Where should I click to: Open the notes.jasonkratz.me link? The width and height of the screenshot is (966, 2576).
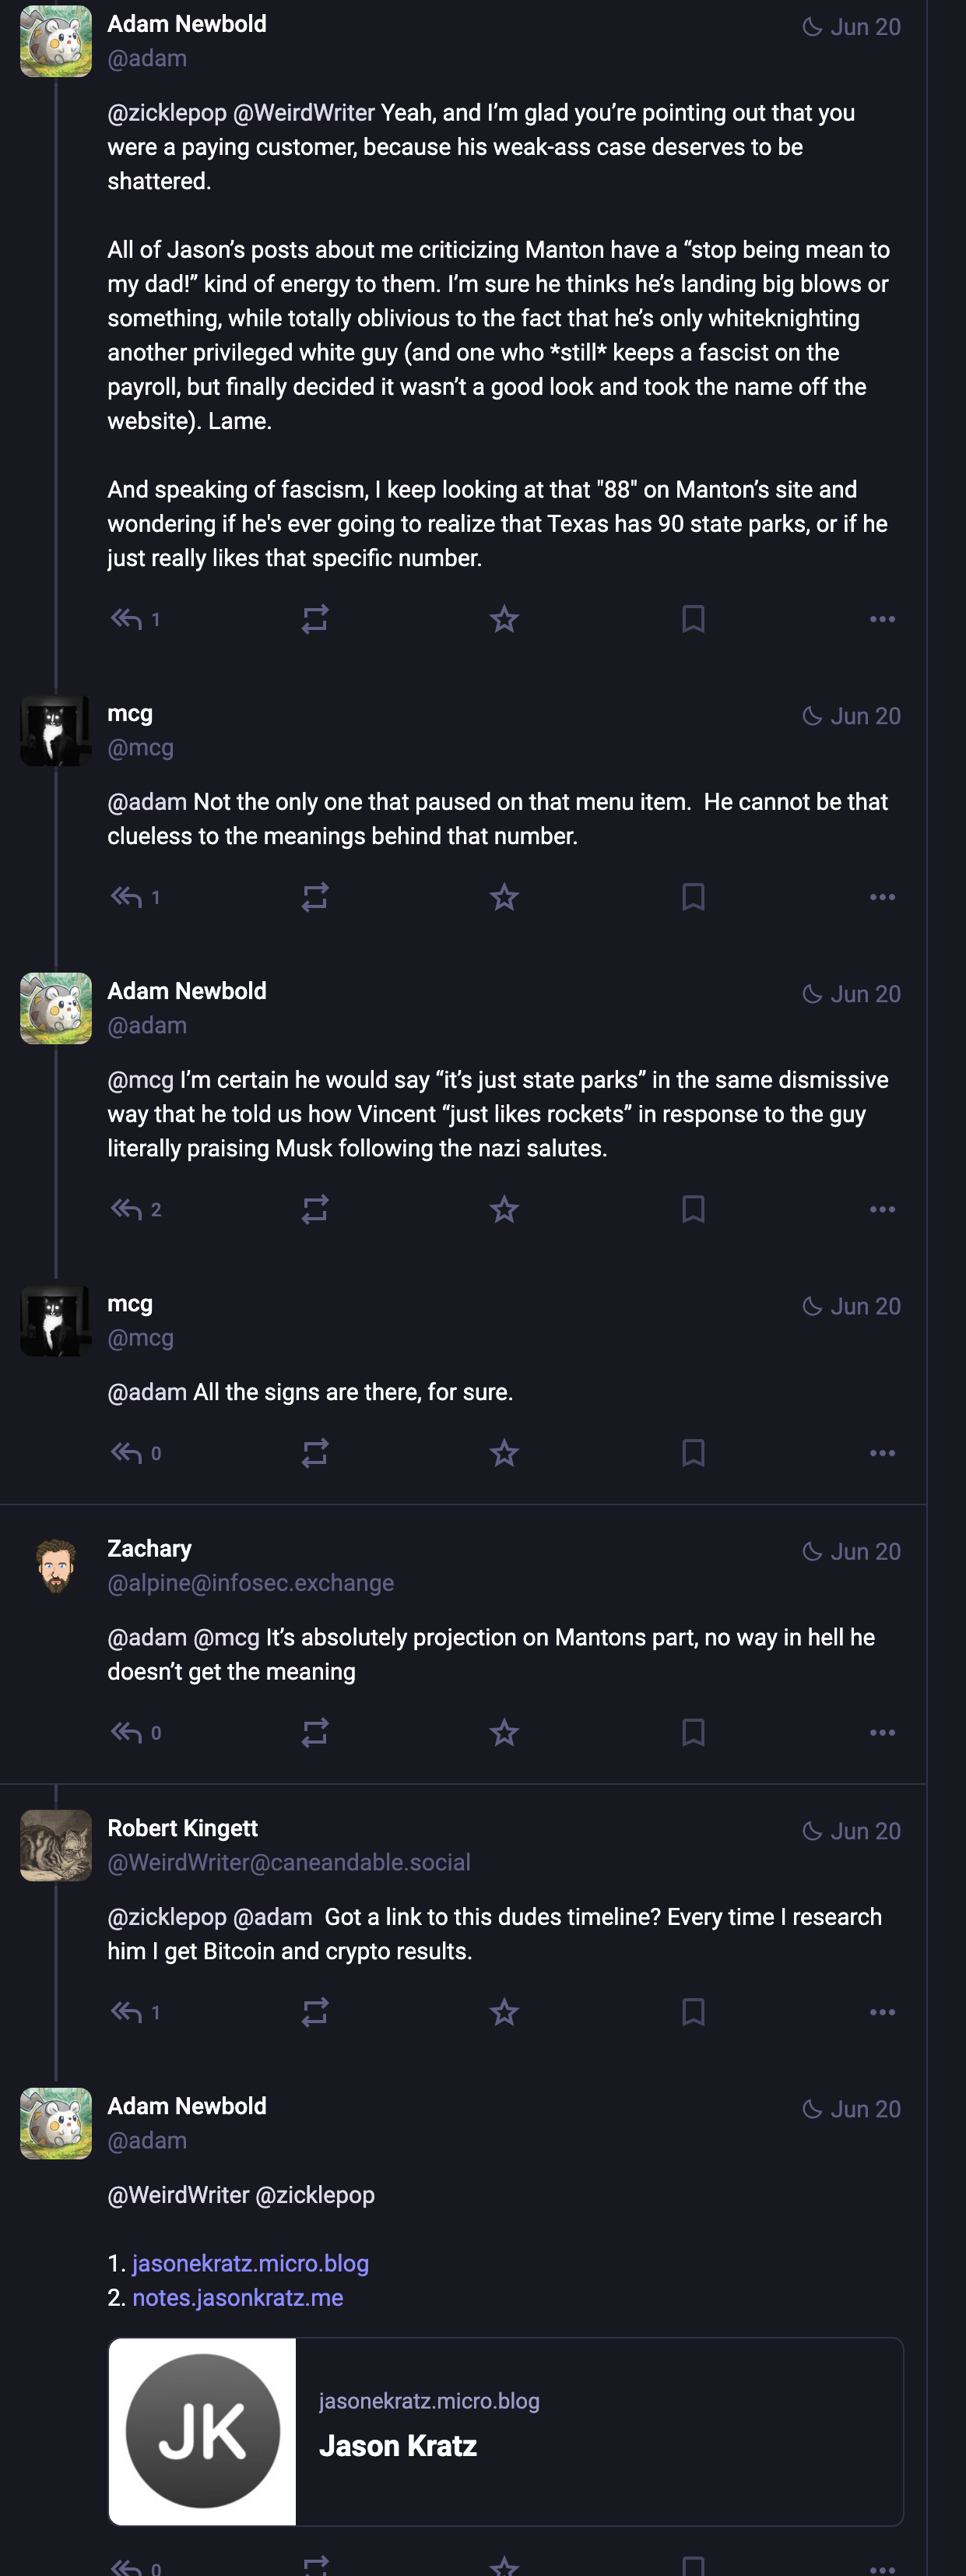(x=238, y=2297)
